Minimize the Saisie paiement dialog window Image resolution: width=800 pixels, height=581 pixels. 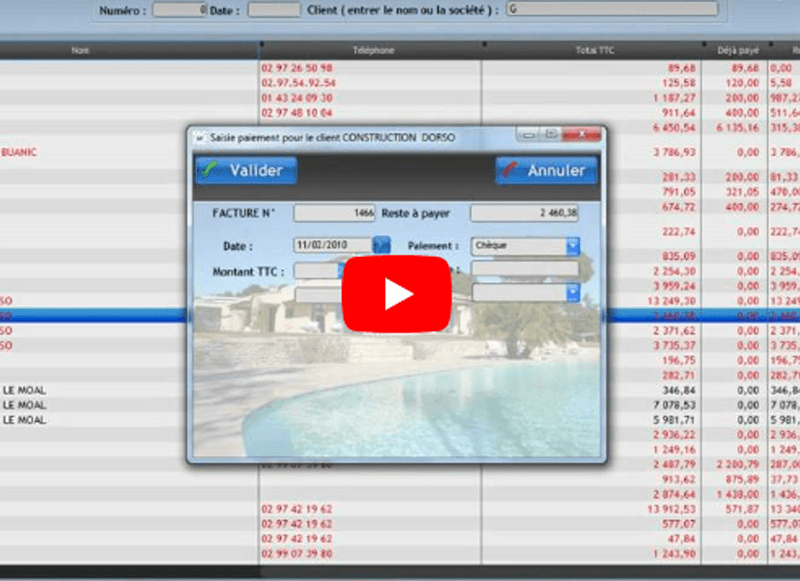(527, 134)
